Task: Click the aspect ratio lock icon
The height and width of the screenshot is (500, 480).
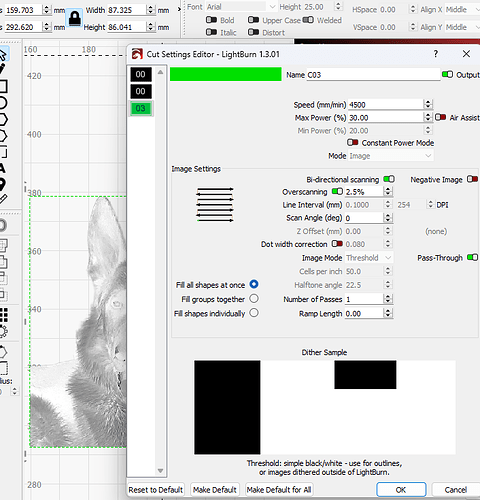Action: (74, 18)
